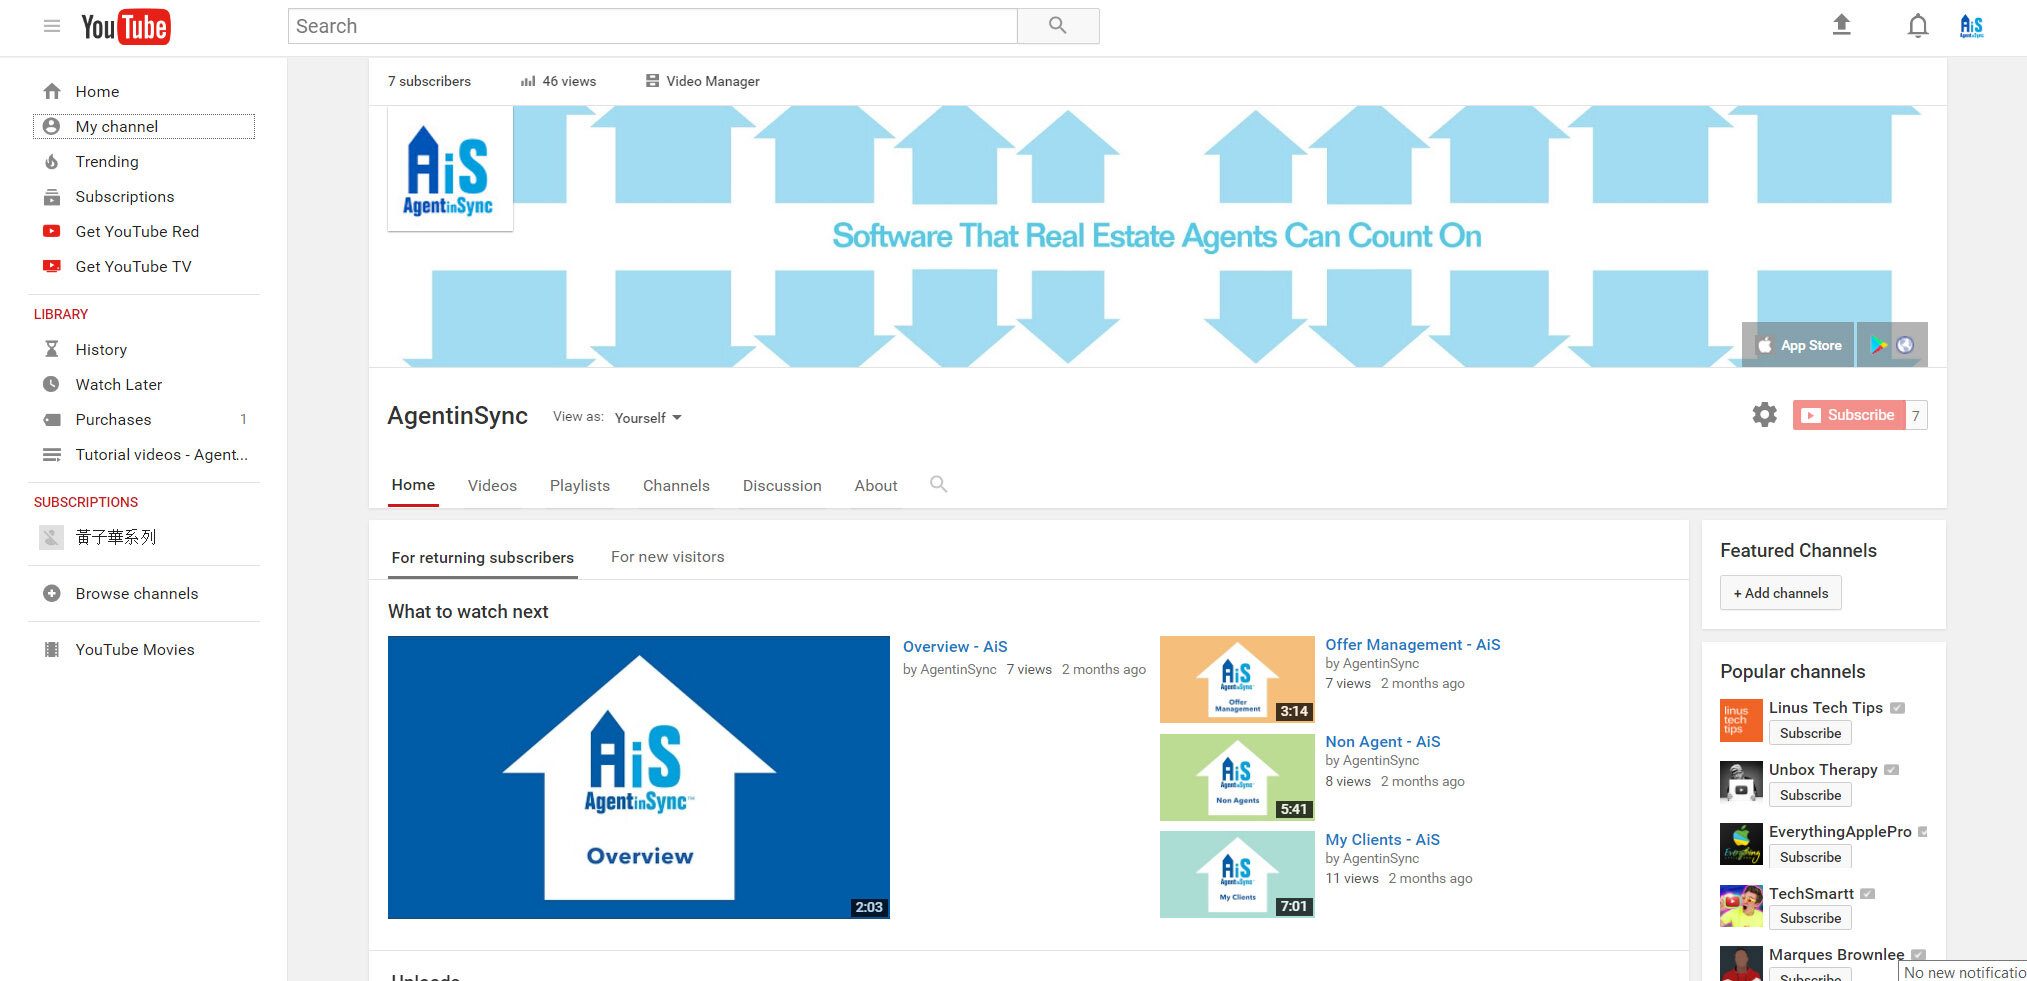Open channel settings gear icon
Viewport: 2027px width, 981px height.
point(1765,415)
